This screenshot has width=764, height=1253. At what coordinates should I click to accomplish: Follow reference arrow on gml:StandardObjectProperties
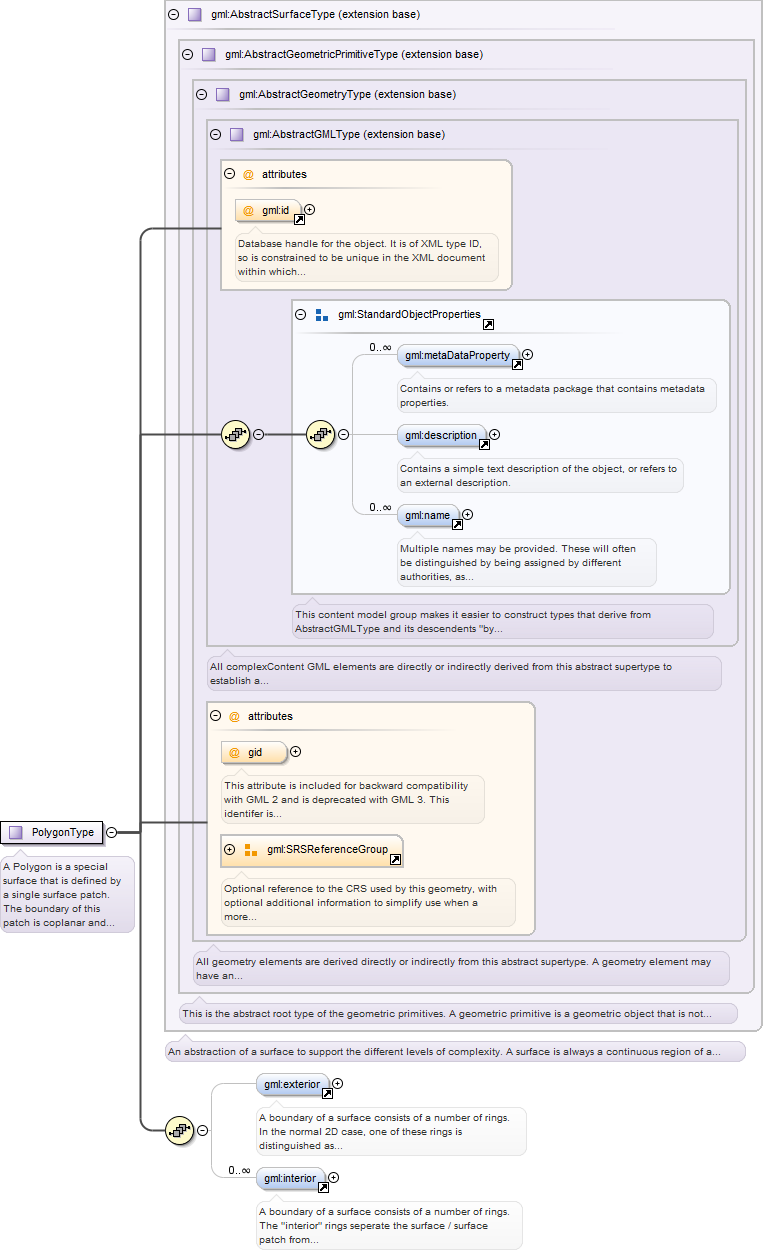[x=488, y=325]
